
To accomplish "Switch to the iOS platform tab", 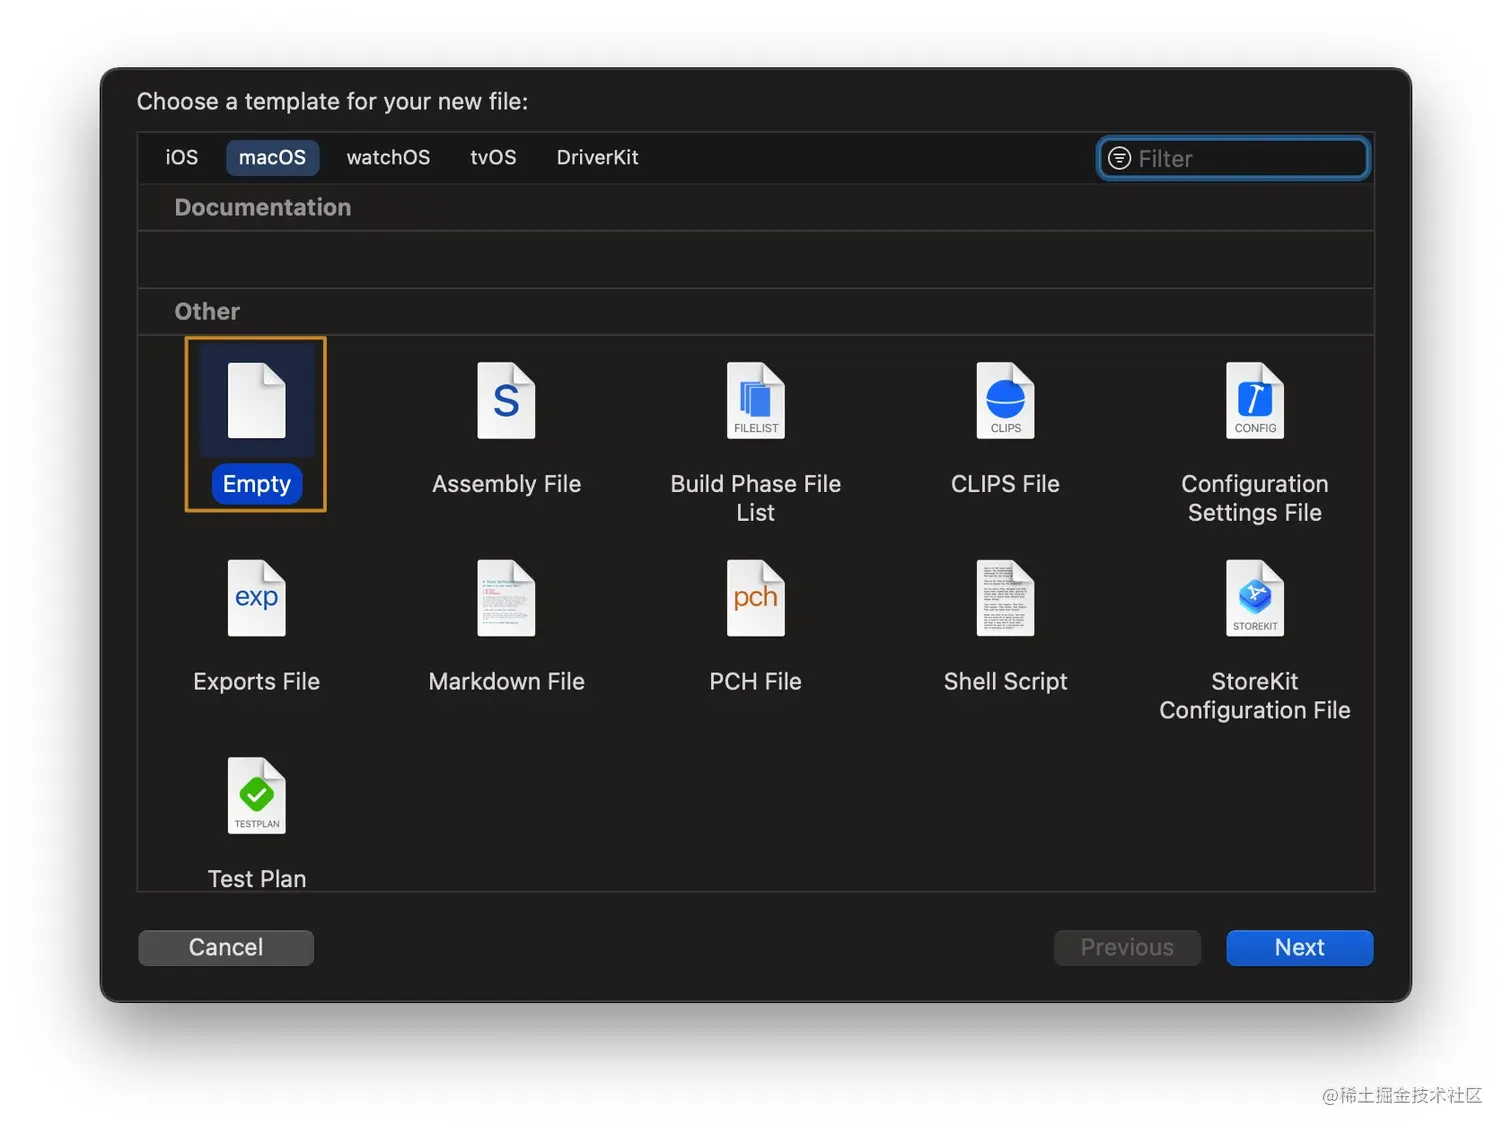I will 182,157.
